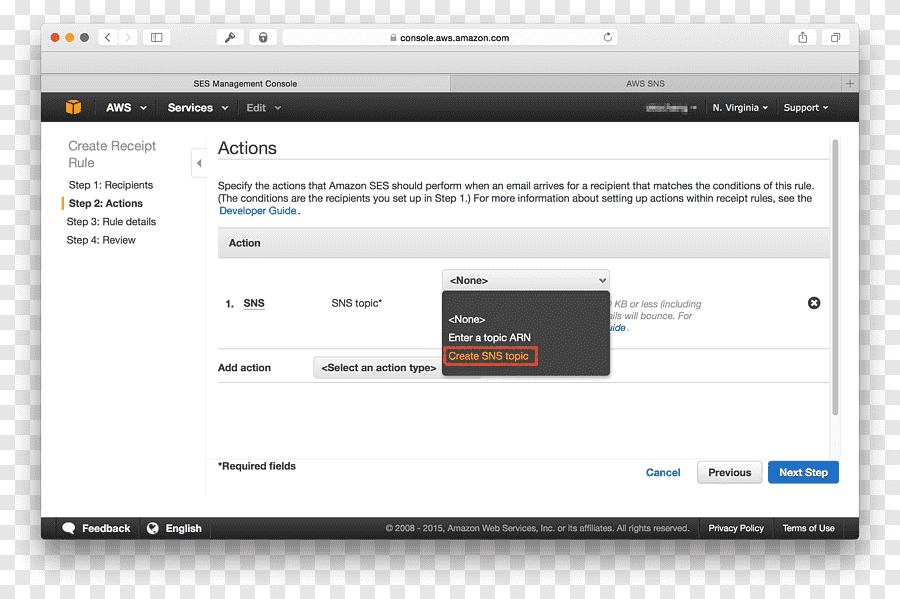Open the Safari share icon
The image size is (900, 599).
(x=802, y=37)
